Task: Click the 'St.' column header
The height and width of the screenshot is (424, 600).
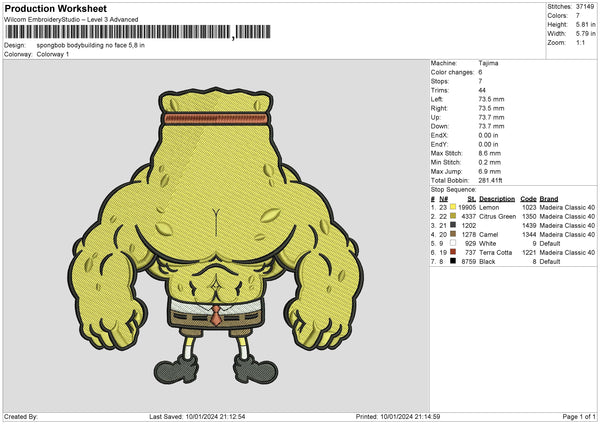Action: 471,199
